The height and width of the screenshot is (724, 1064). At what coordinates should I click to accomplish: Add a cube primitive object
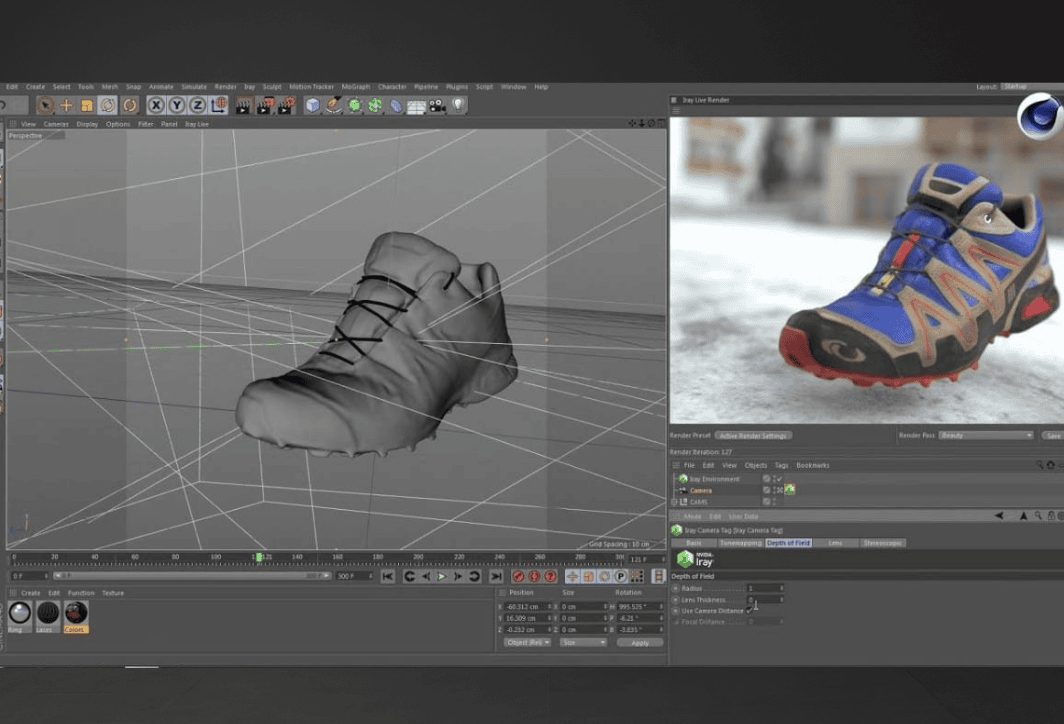313,105
